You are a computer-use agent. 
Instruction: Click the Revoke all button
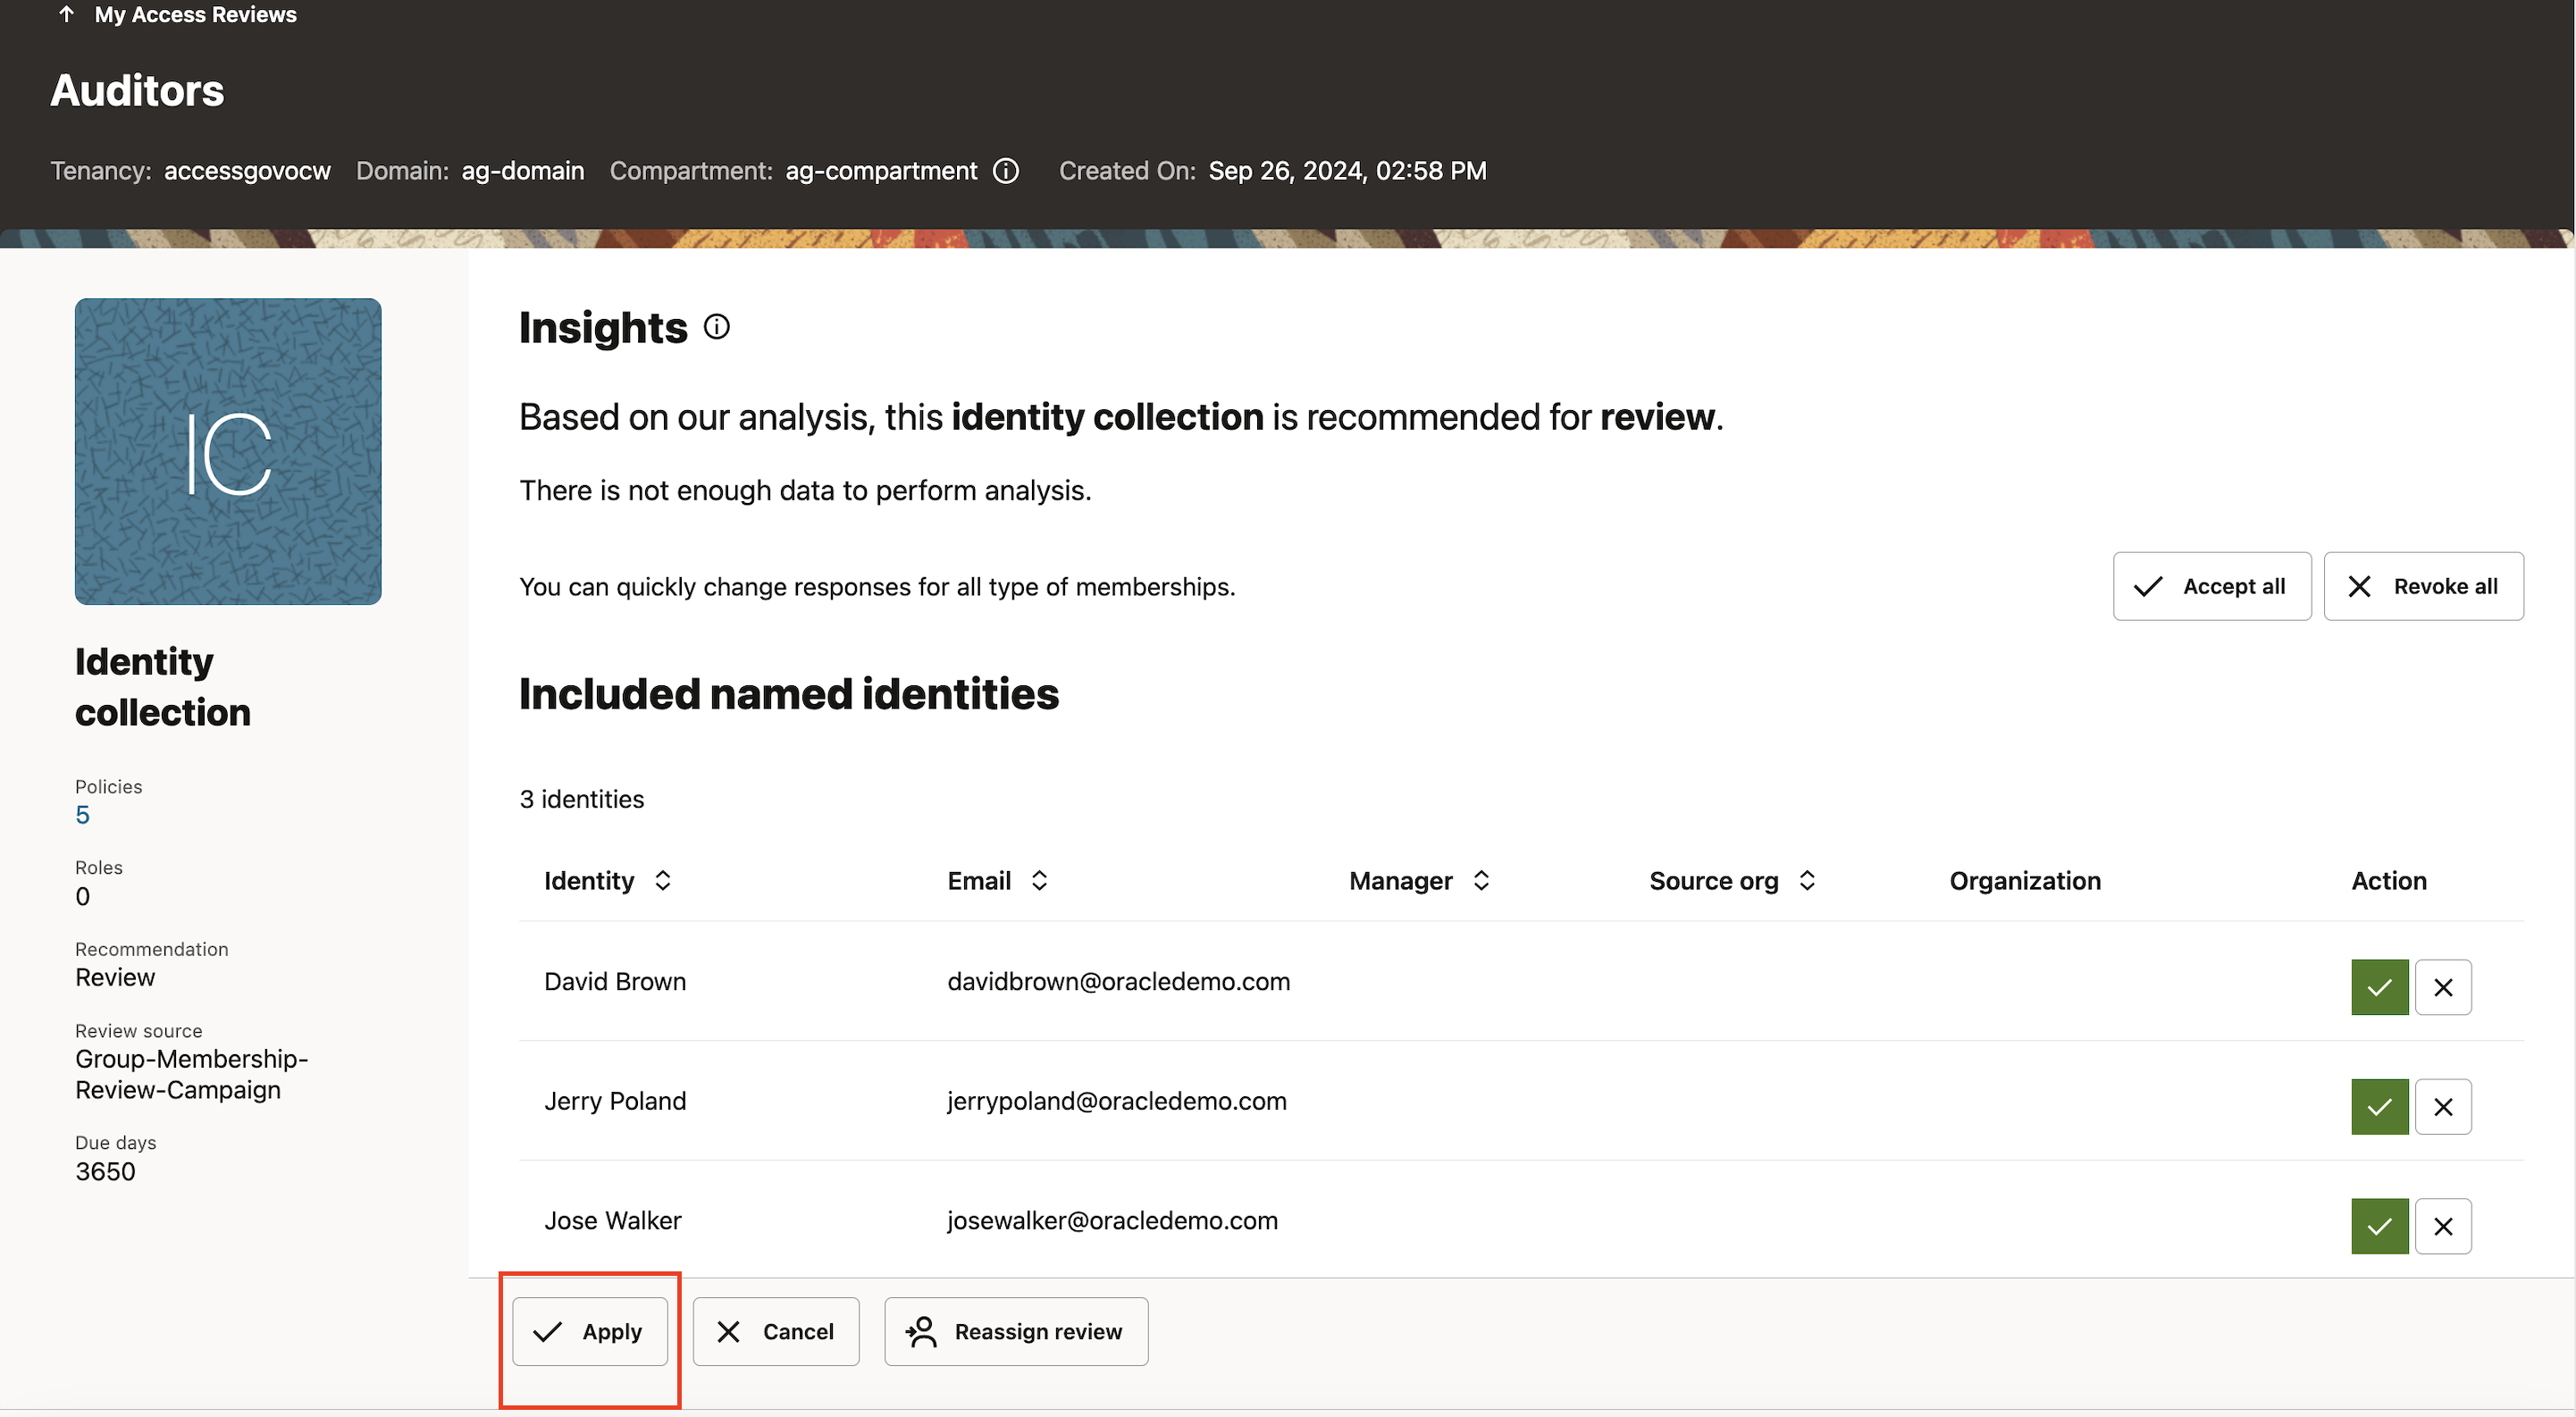coord(2424,586)
